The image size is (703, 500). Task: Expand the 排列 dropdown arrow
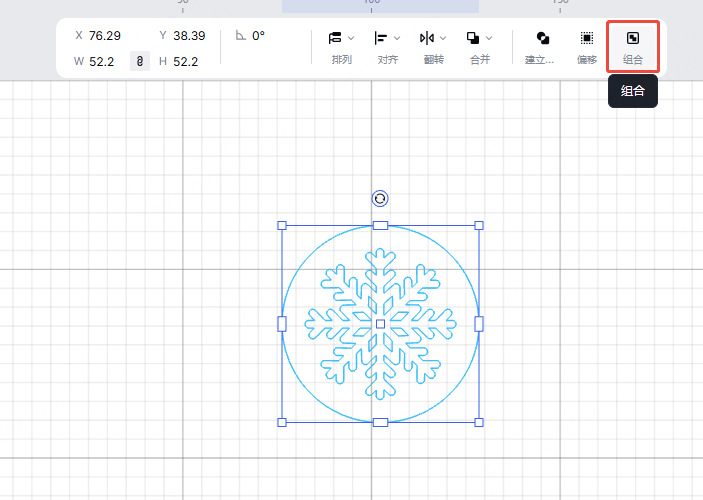[x=351, y=38]
